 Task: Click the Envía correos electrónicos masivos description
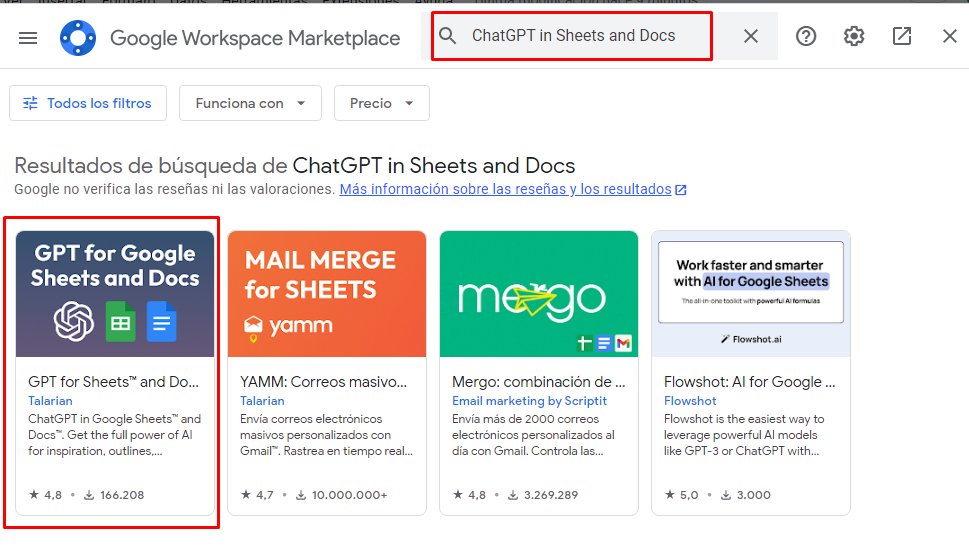coord(326,435)
